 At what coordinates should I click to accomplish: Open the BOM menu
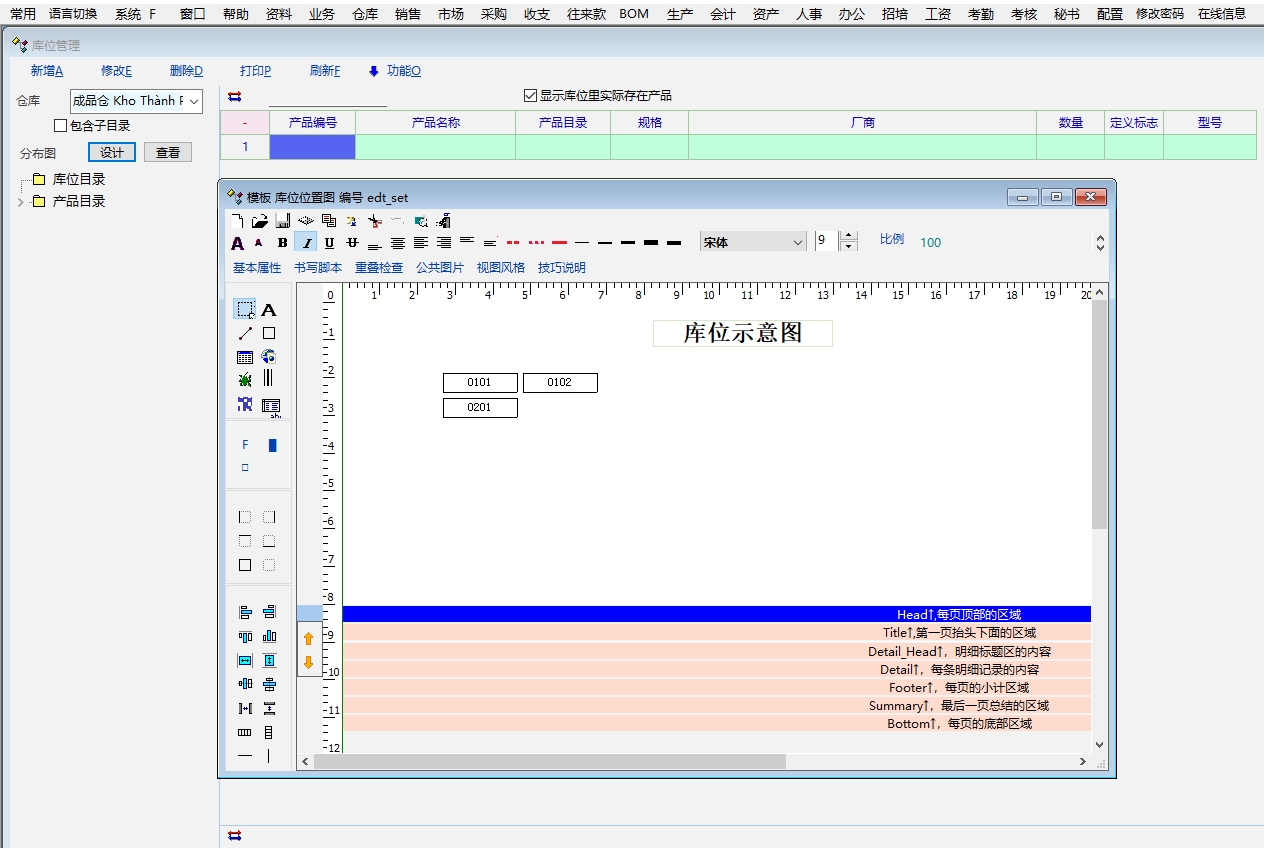pyautogui.click(x=633, y=14)
